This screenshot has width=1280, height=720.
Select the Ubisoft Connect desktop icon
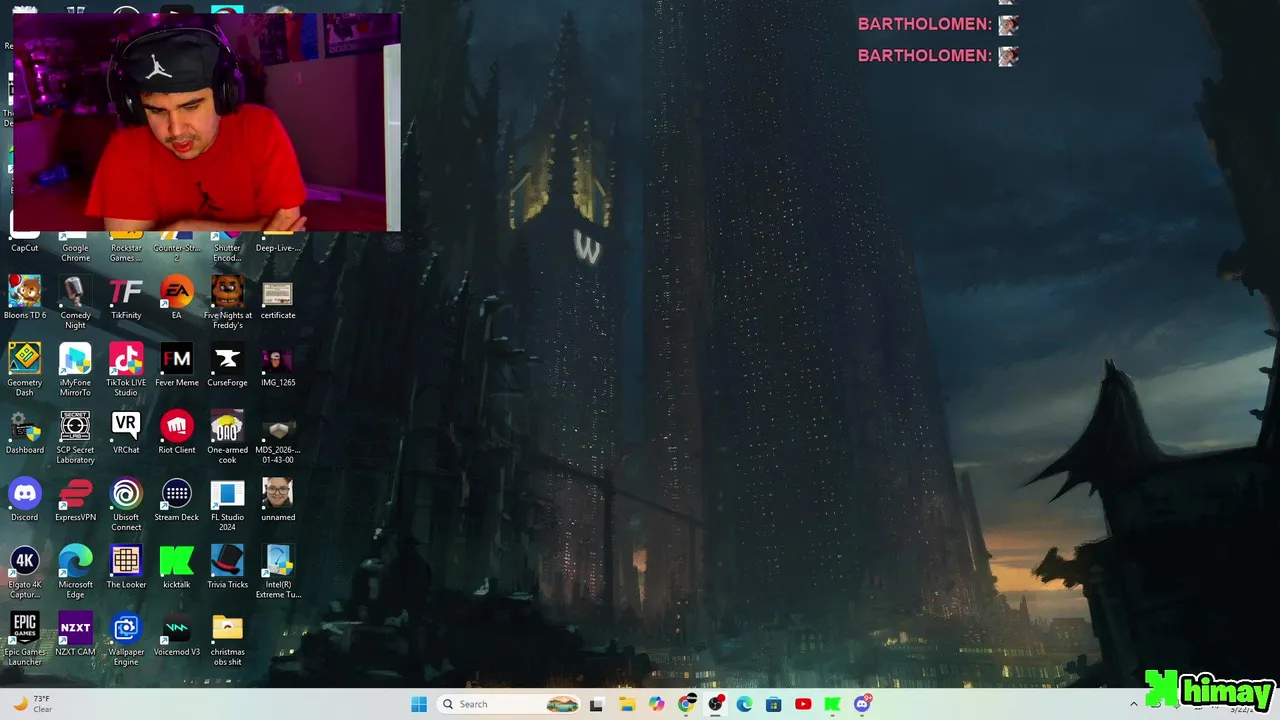[x=126, y=505]
